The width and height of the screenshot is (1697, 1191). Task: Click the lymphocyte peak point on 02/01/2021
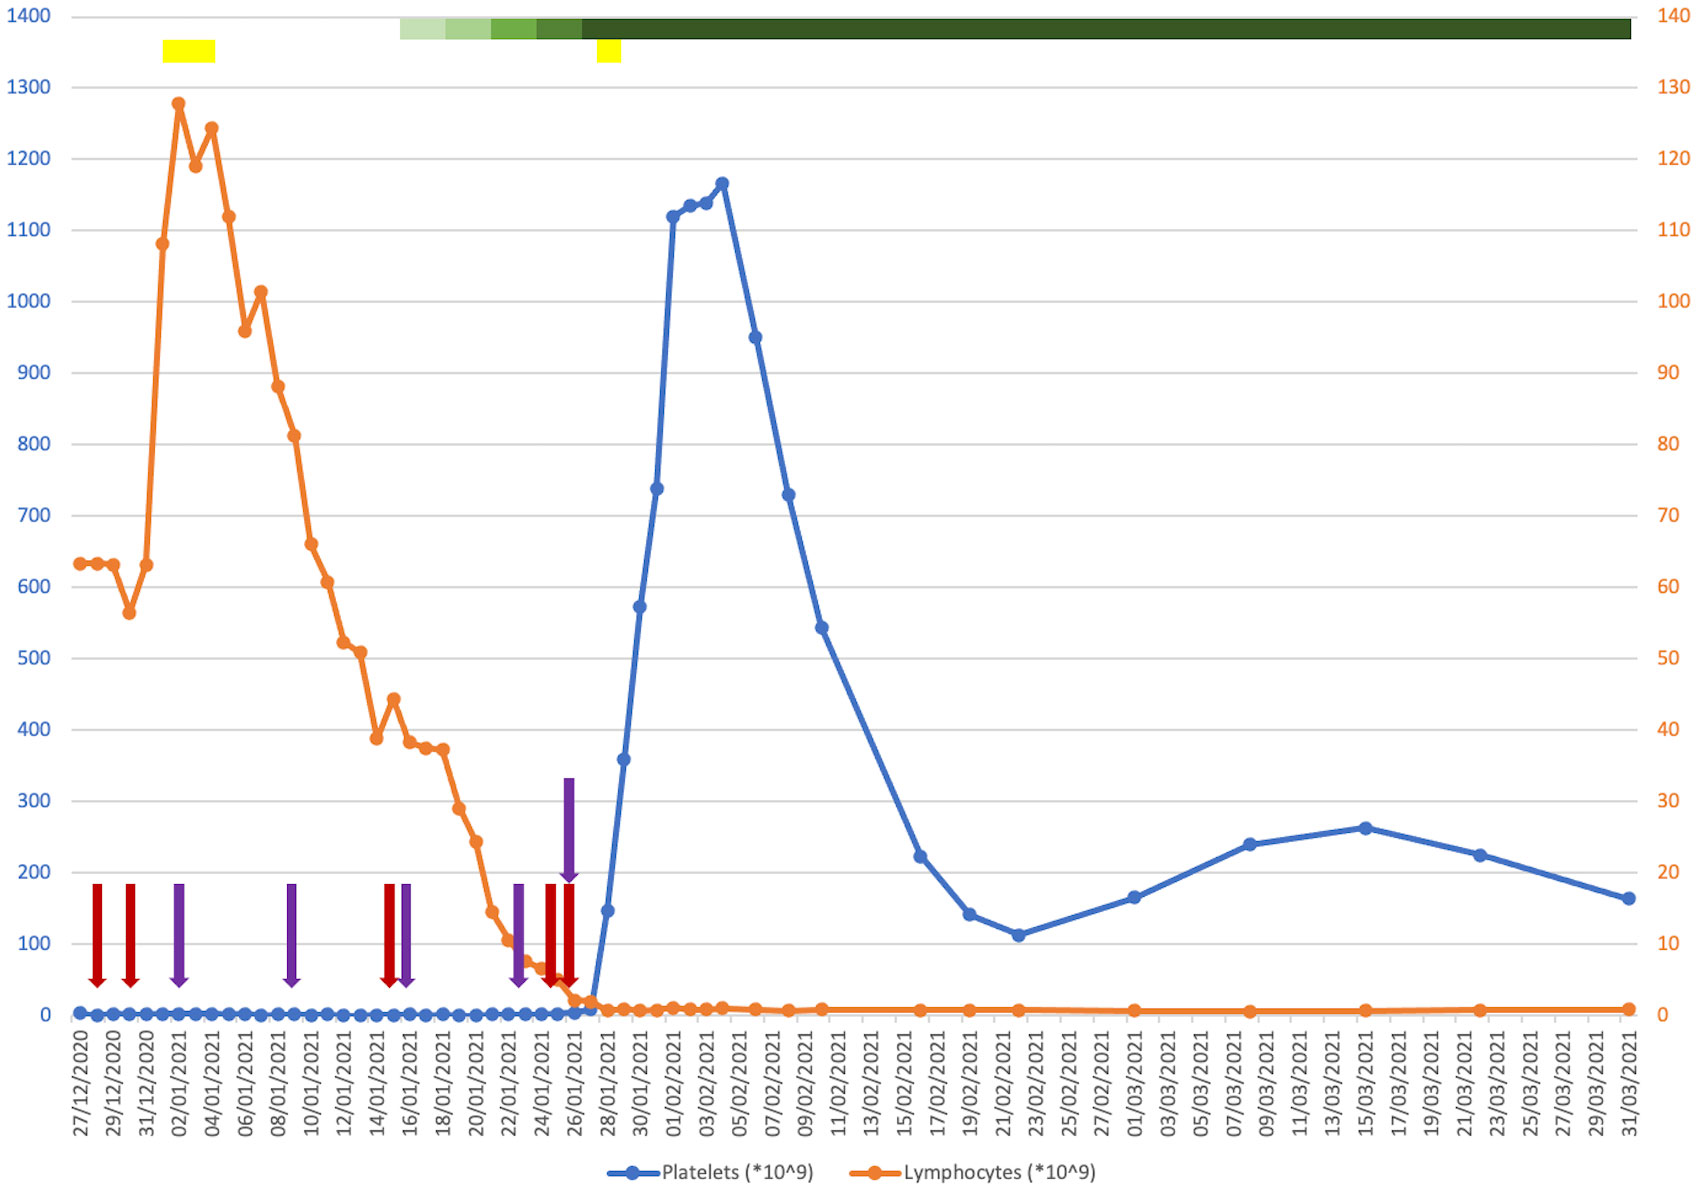[x=179, y=104]
